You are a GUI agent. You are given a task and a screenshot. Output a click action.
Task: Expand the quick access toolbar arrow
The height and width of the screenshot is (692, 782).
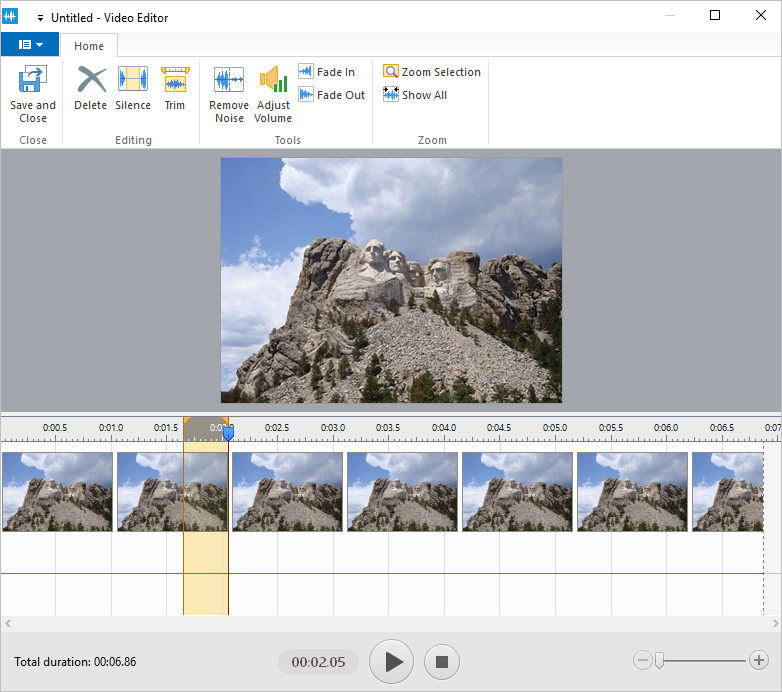(x=40, y=18)
